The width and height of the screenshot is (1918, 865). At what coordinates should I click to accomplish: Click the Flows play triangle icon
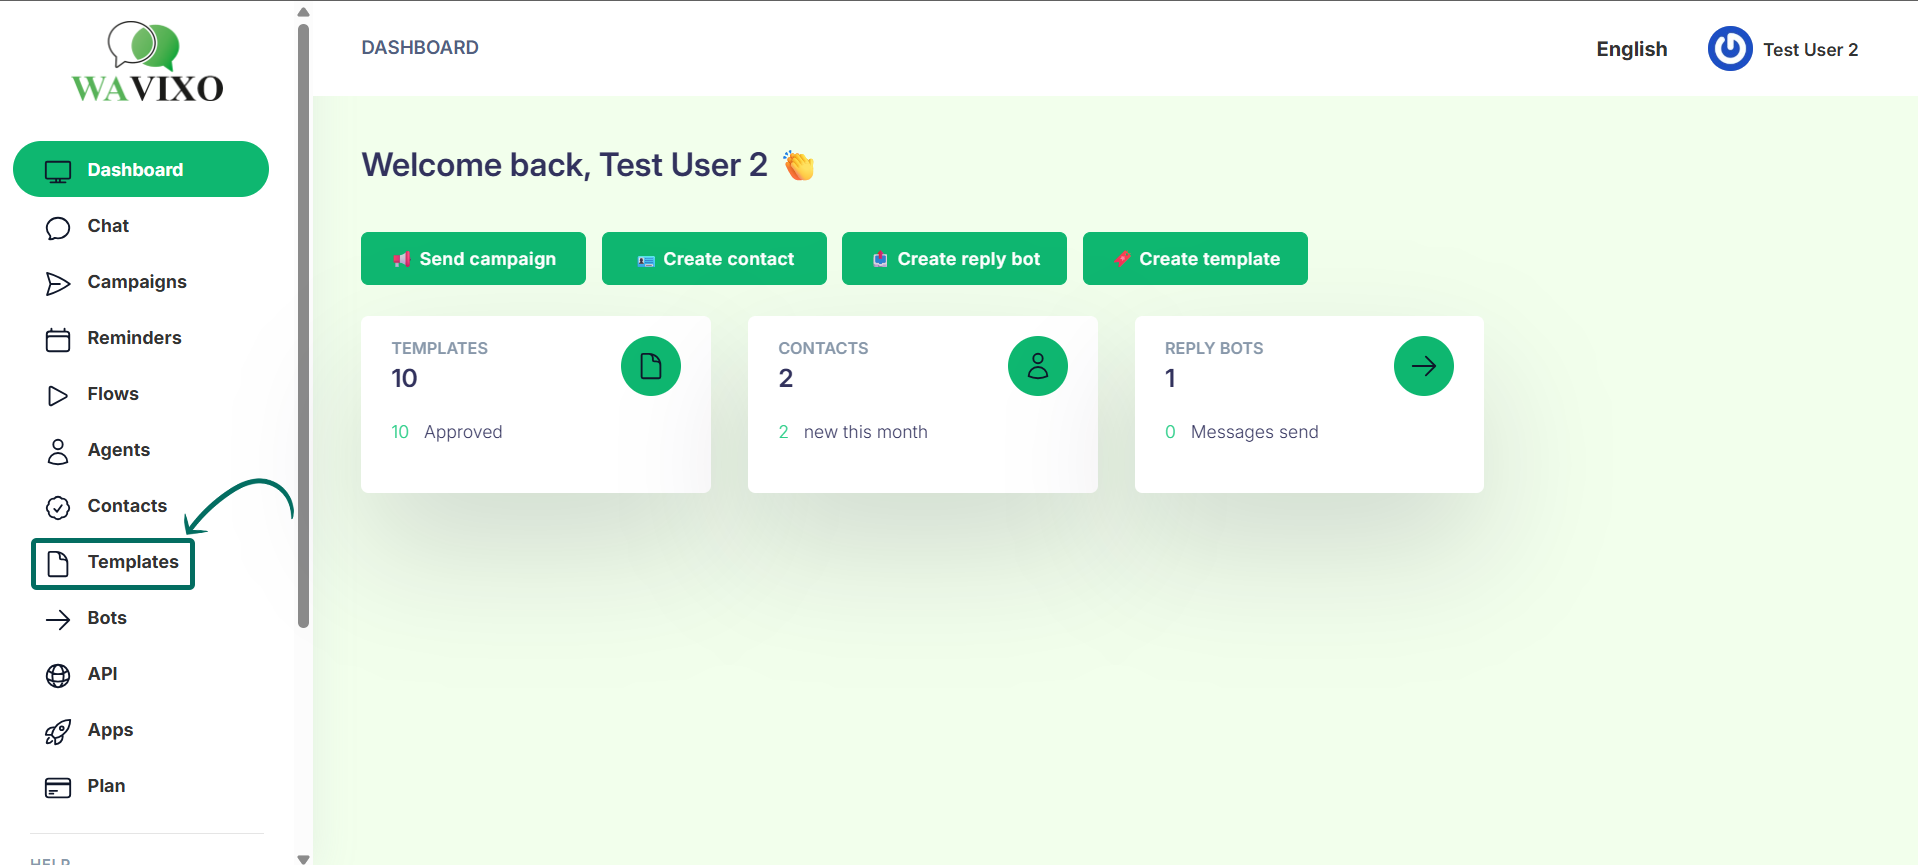tap(58, 396)
